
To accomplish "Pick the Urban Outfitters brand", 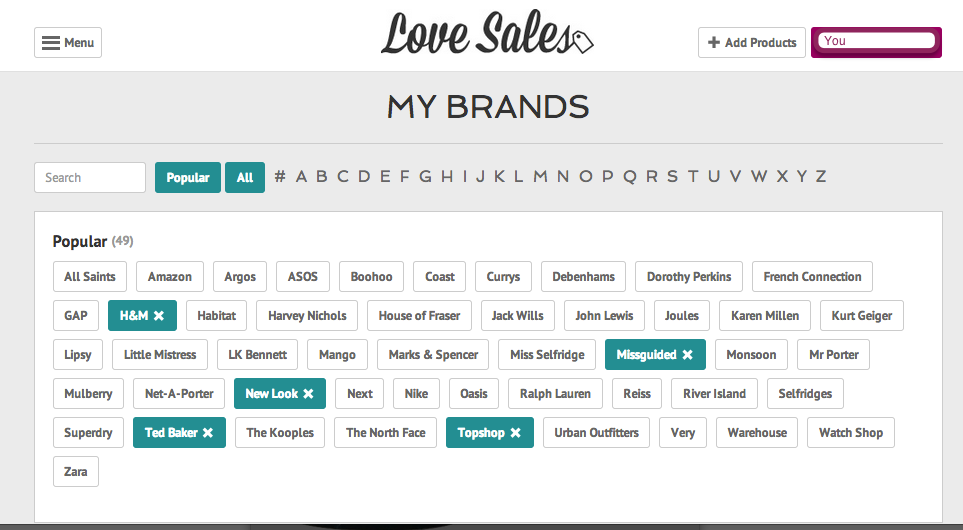I will coord(596,433).
